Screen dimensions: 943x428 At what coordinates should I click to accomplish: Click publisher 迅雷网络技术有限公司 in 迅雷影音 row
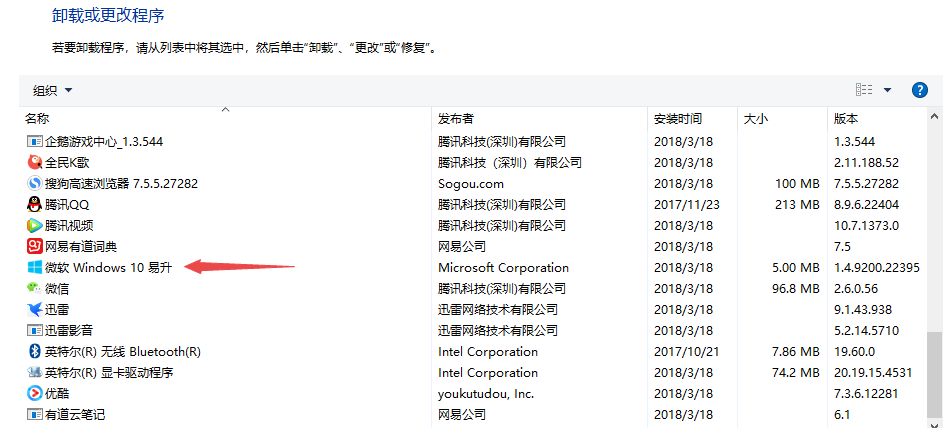tap(498, 331)
